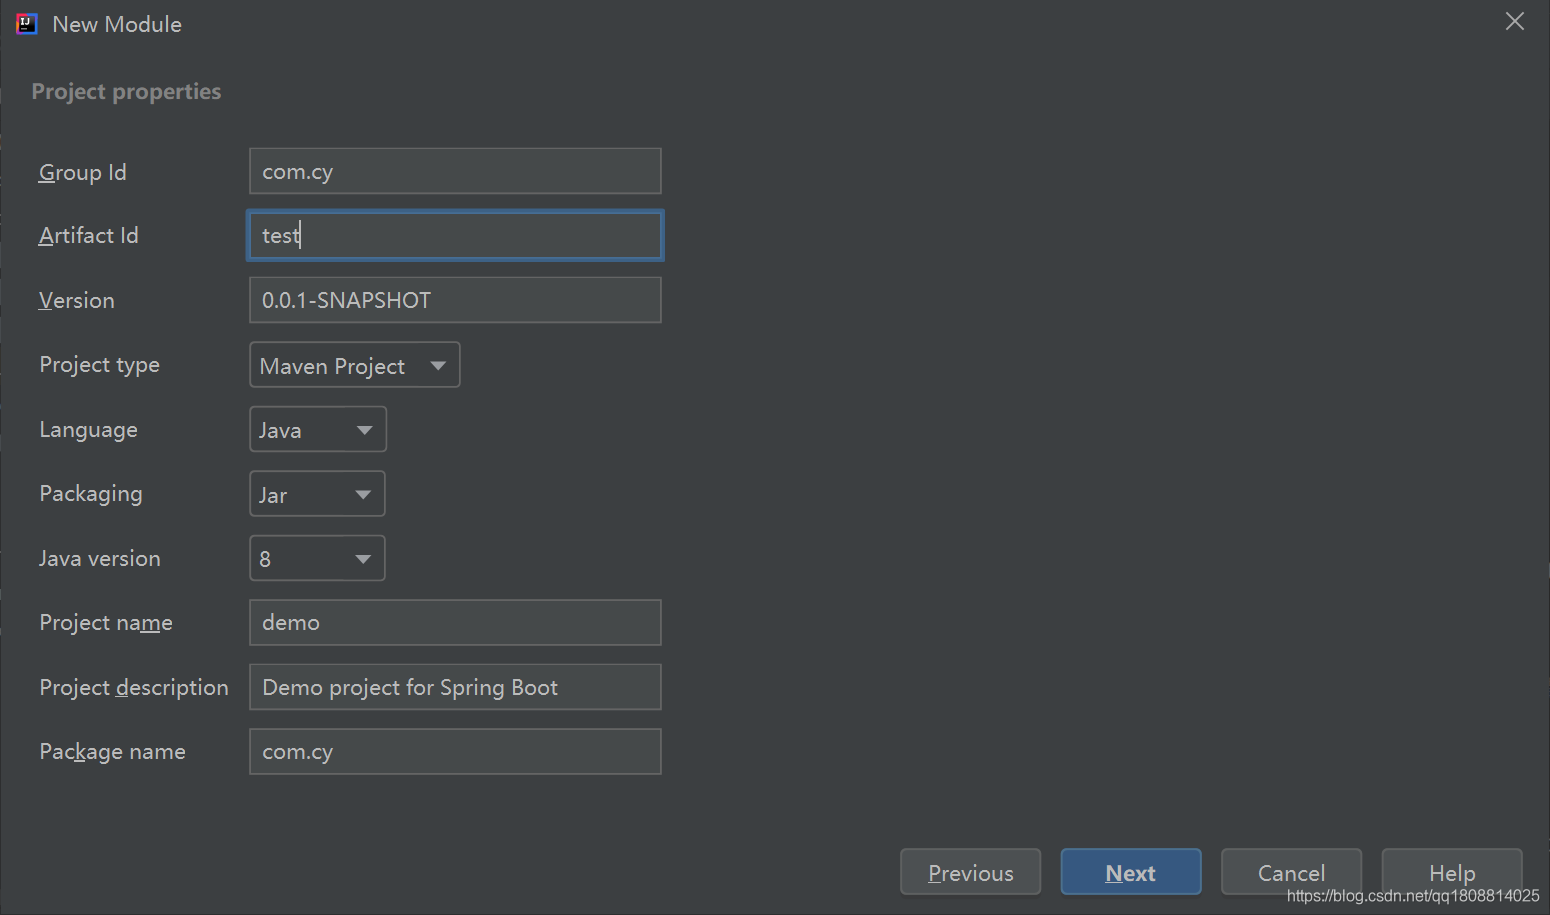Click the Project name field
Viewport: 1550px width, 915px height.
pyautogui.click(x=455, y=623)
